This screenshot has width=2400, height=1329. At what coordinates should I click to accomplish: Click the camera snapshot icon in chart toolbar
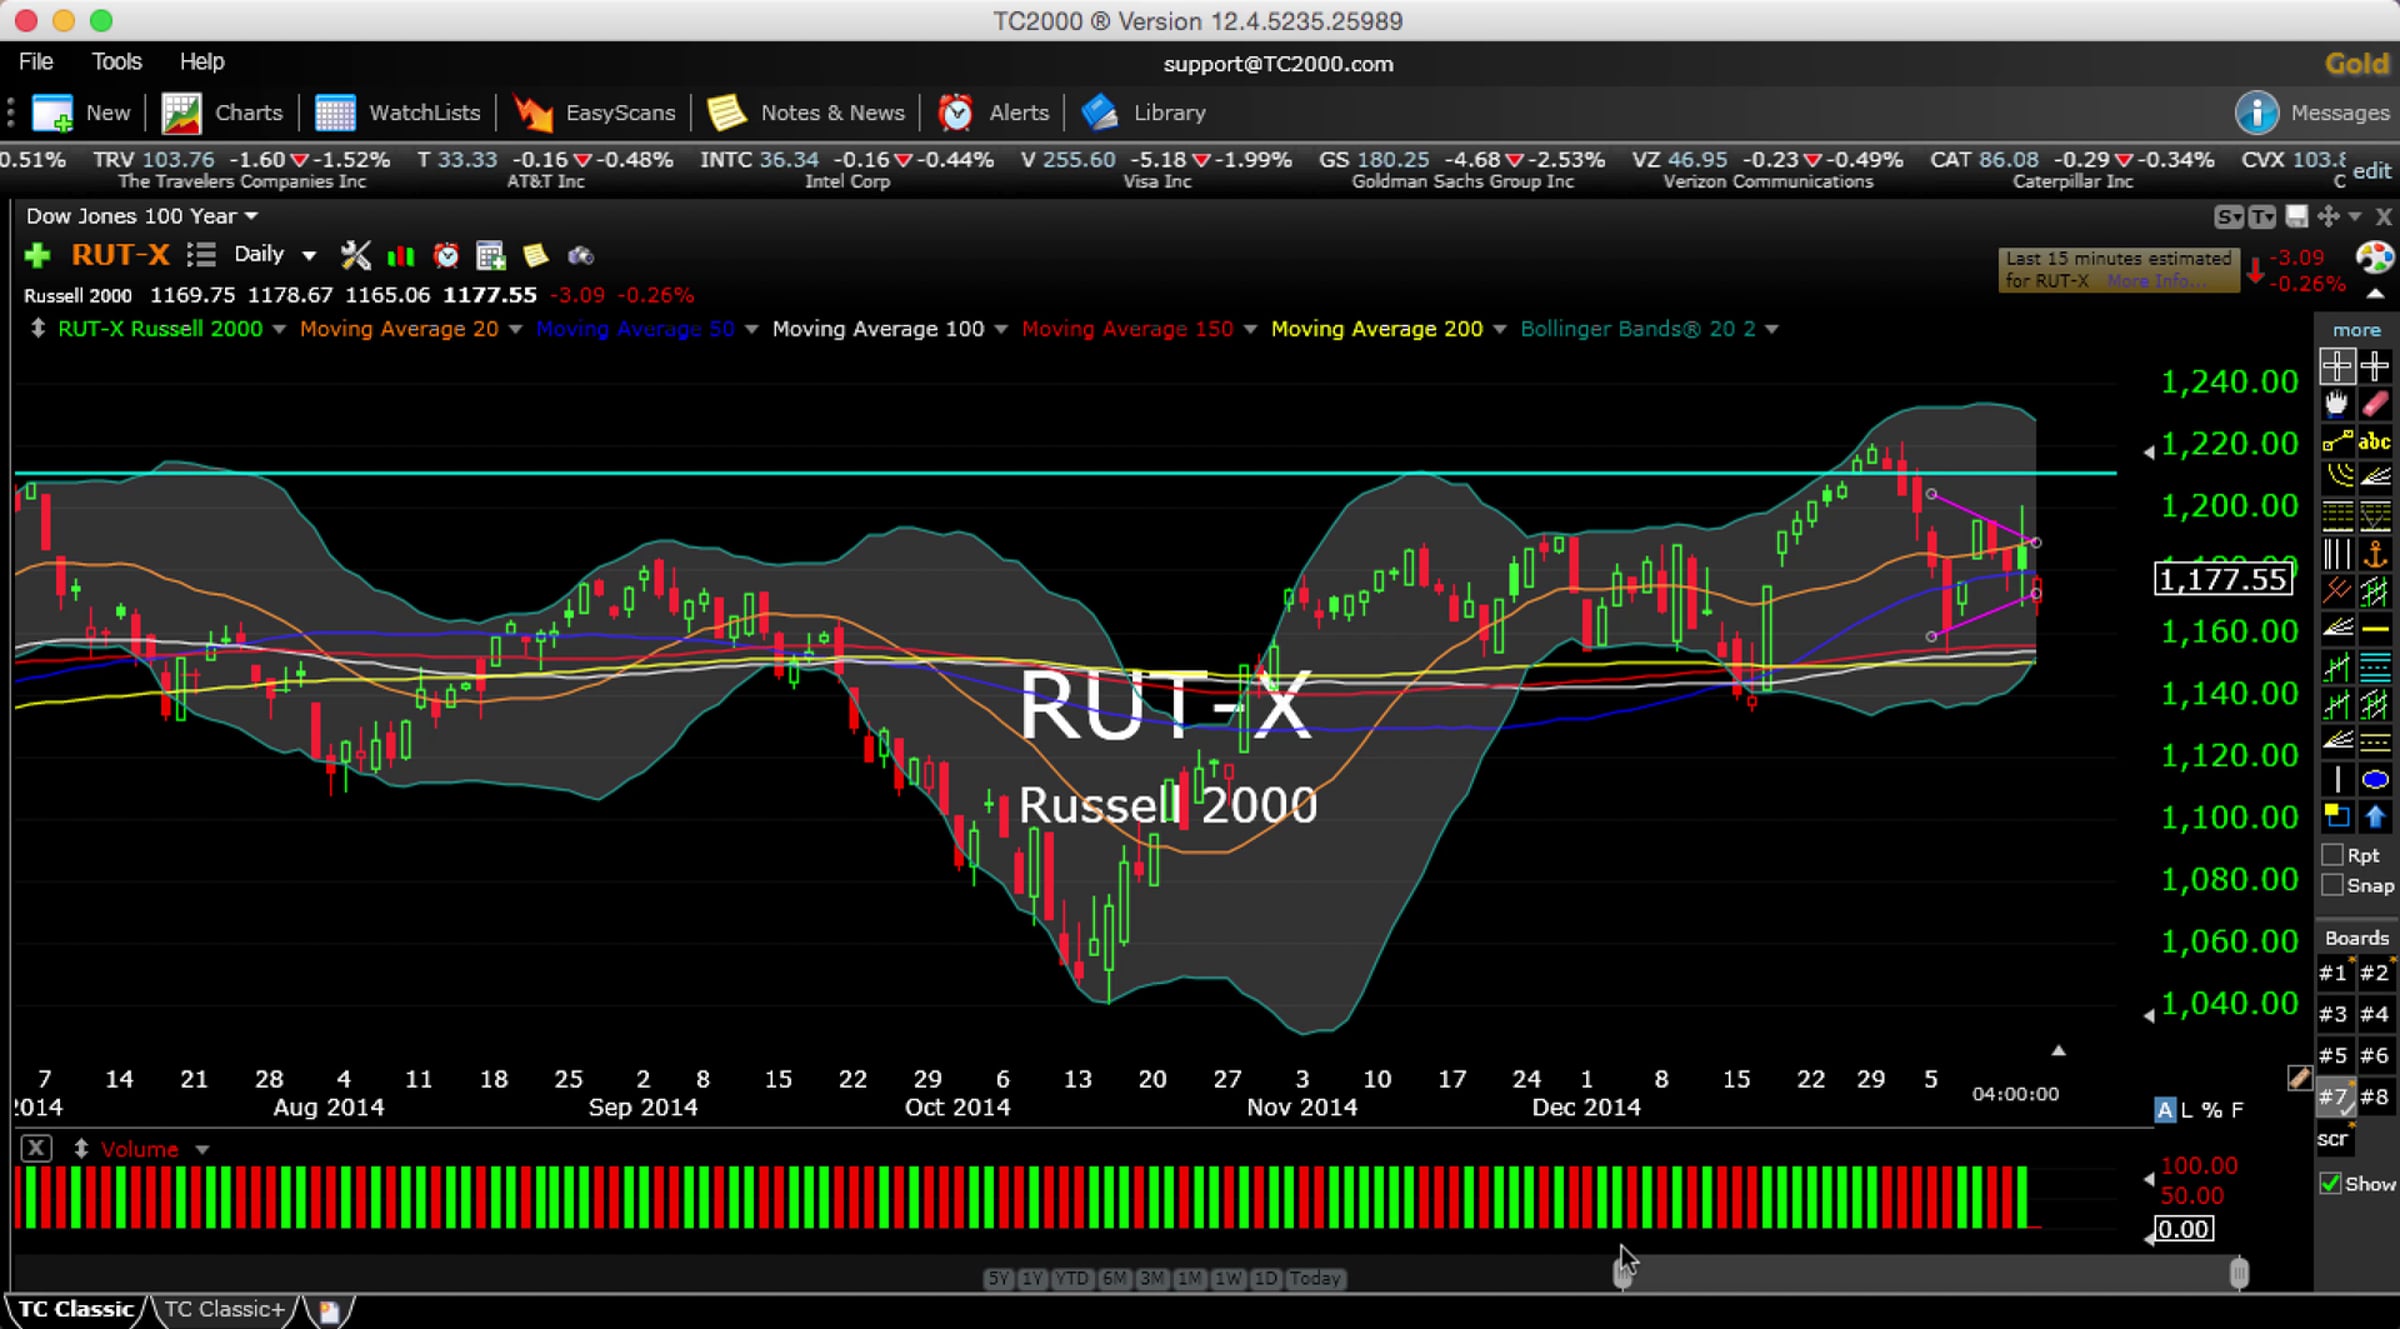click(x=581, y=256)
